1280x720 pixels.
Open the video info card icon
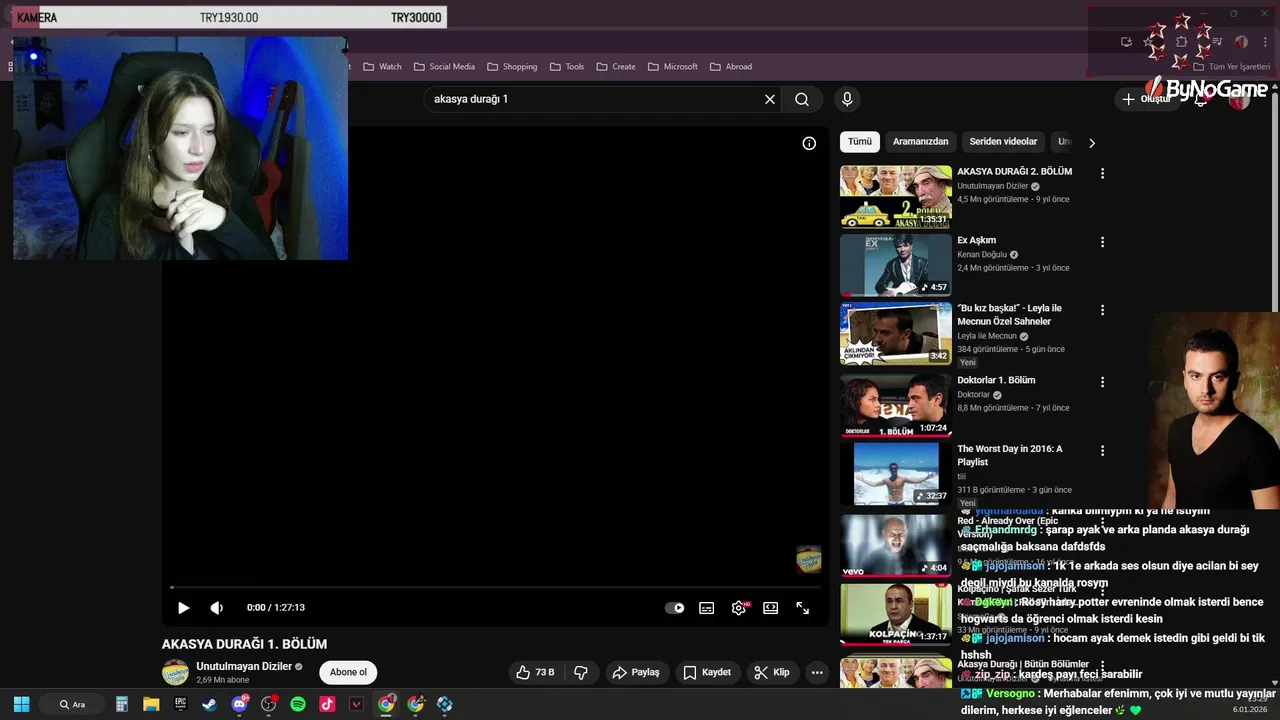[x=809, y=143]
